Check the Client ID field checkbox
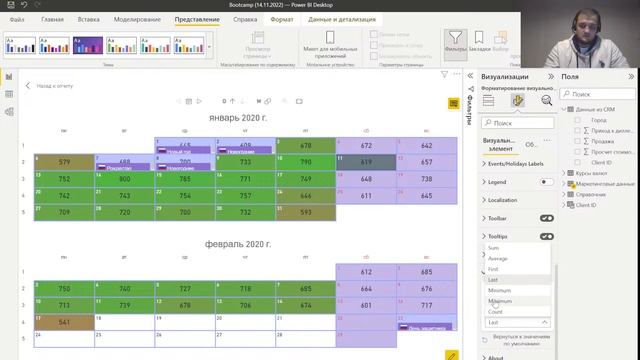Screen dimensions: 640x360 coord(577,162)
